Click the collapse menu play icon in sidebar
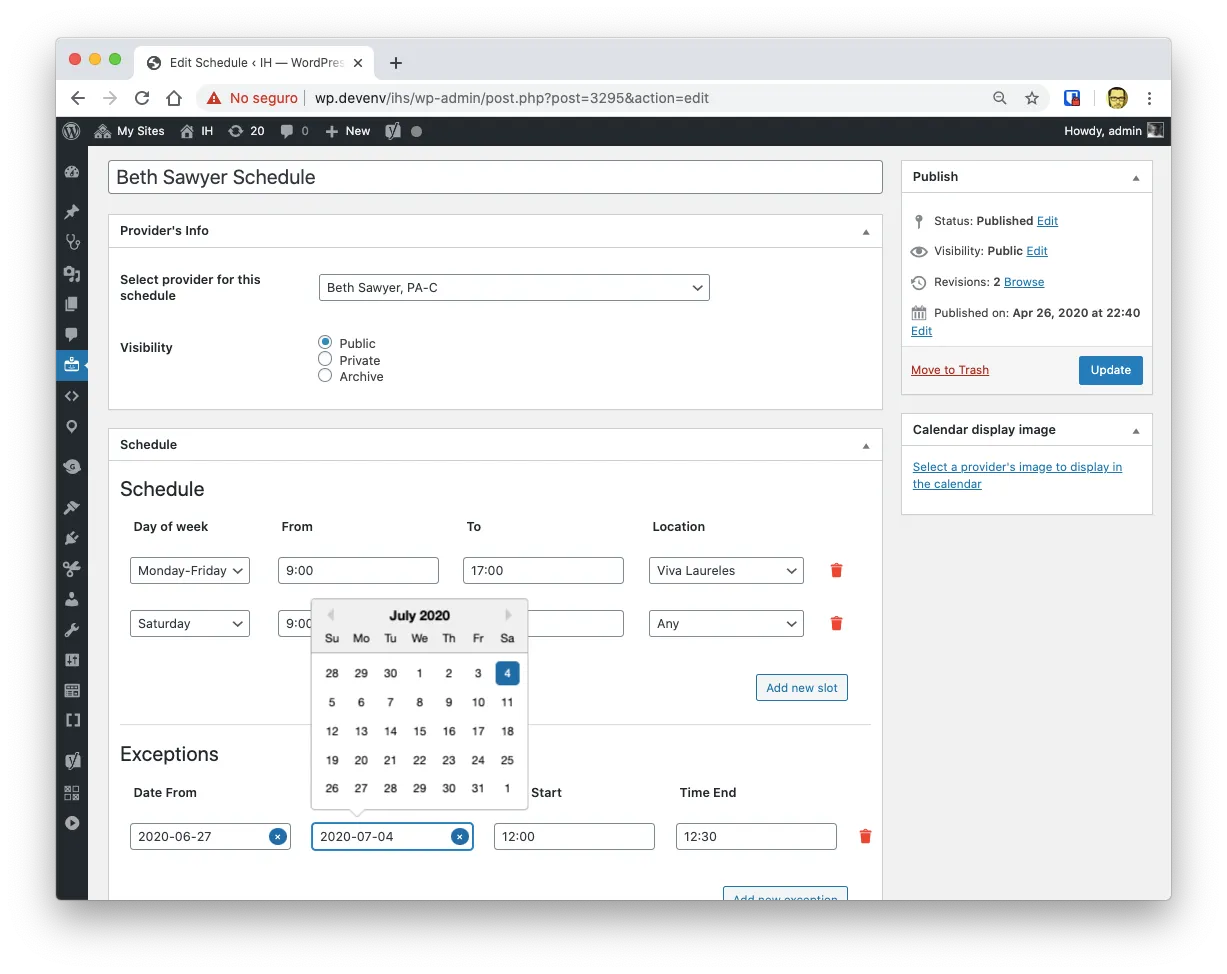 click(x=71, y=823)
